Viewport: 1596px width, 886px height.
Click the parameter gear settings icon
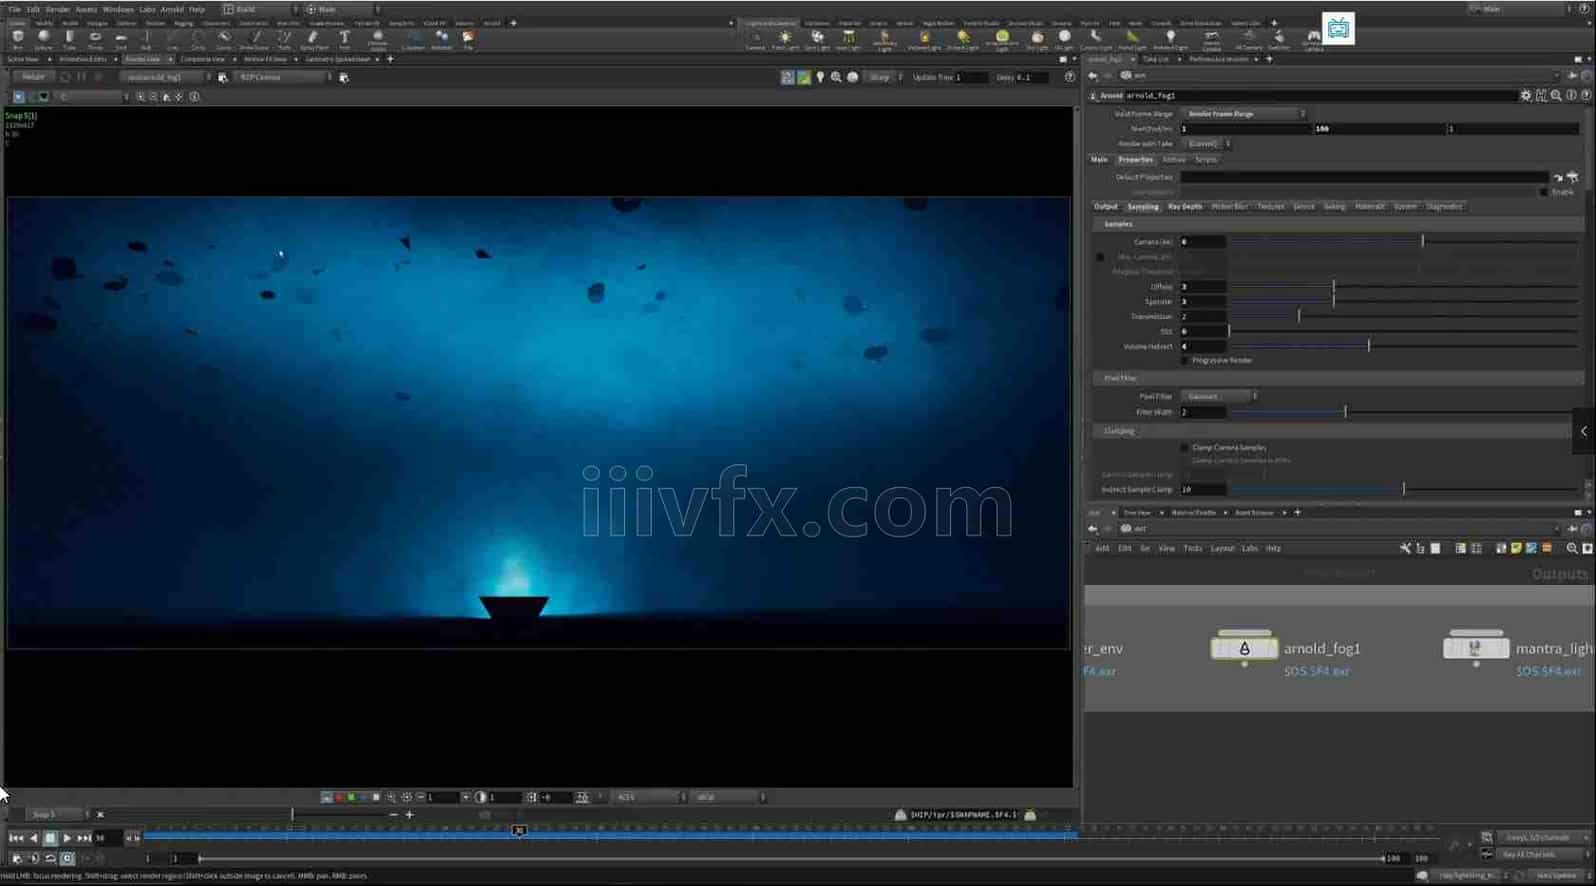[x=1526, y=96]
